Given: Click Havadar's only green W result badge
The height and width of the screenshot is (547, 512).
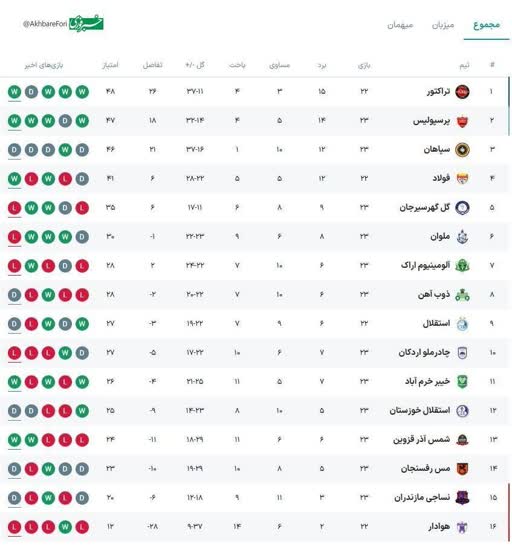Looking at the screenshot, I should click(x=65, y=526).
